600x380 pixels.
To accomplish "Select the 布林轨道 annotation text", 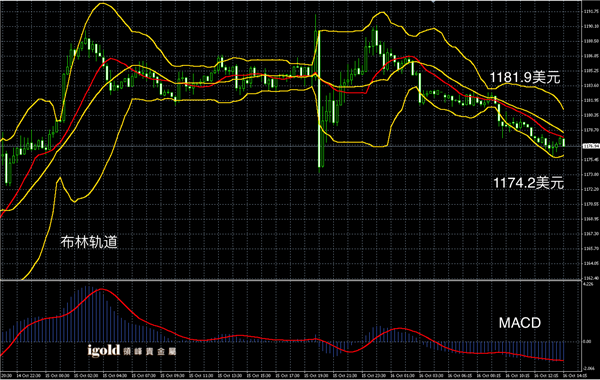I will tap(89, 242).
